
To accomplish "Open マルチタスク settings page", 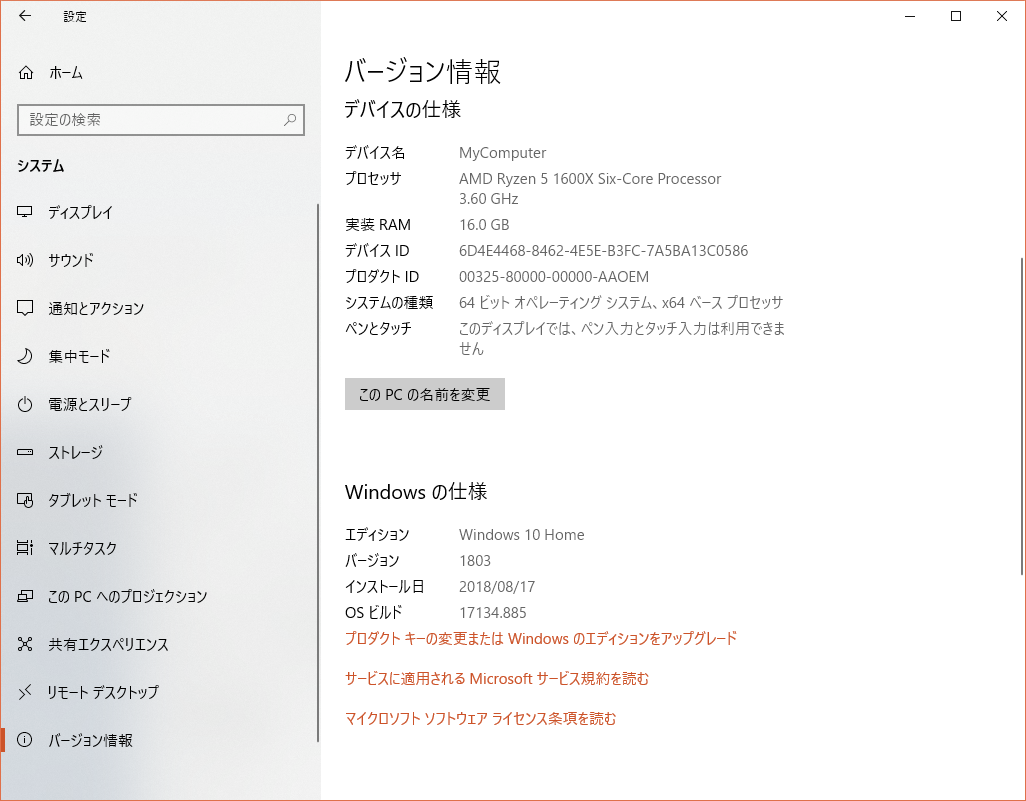I will (159, 548).
